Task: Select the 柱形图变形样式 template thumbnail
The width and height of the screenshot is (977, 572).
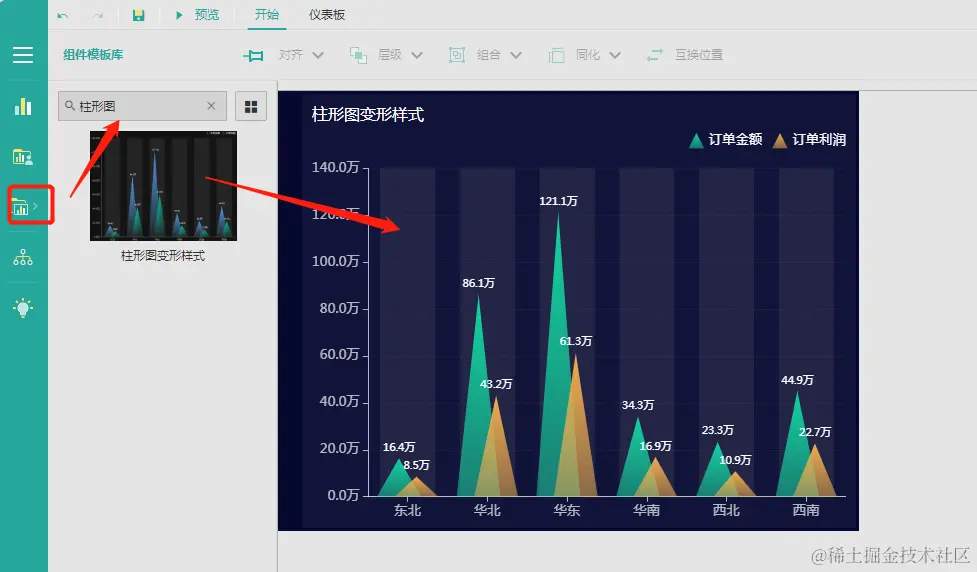Action: pyautogui.click(x=163, y=186)
